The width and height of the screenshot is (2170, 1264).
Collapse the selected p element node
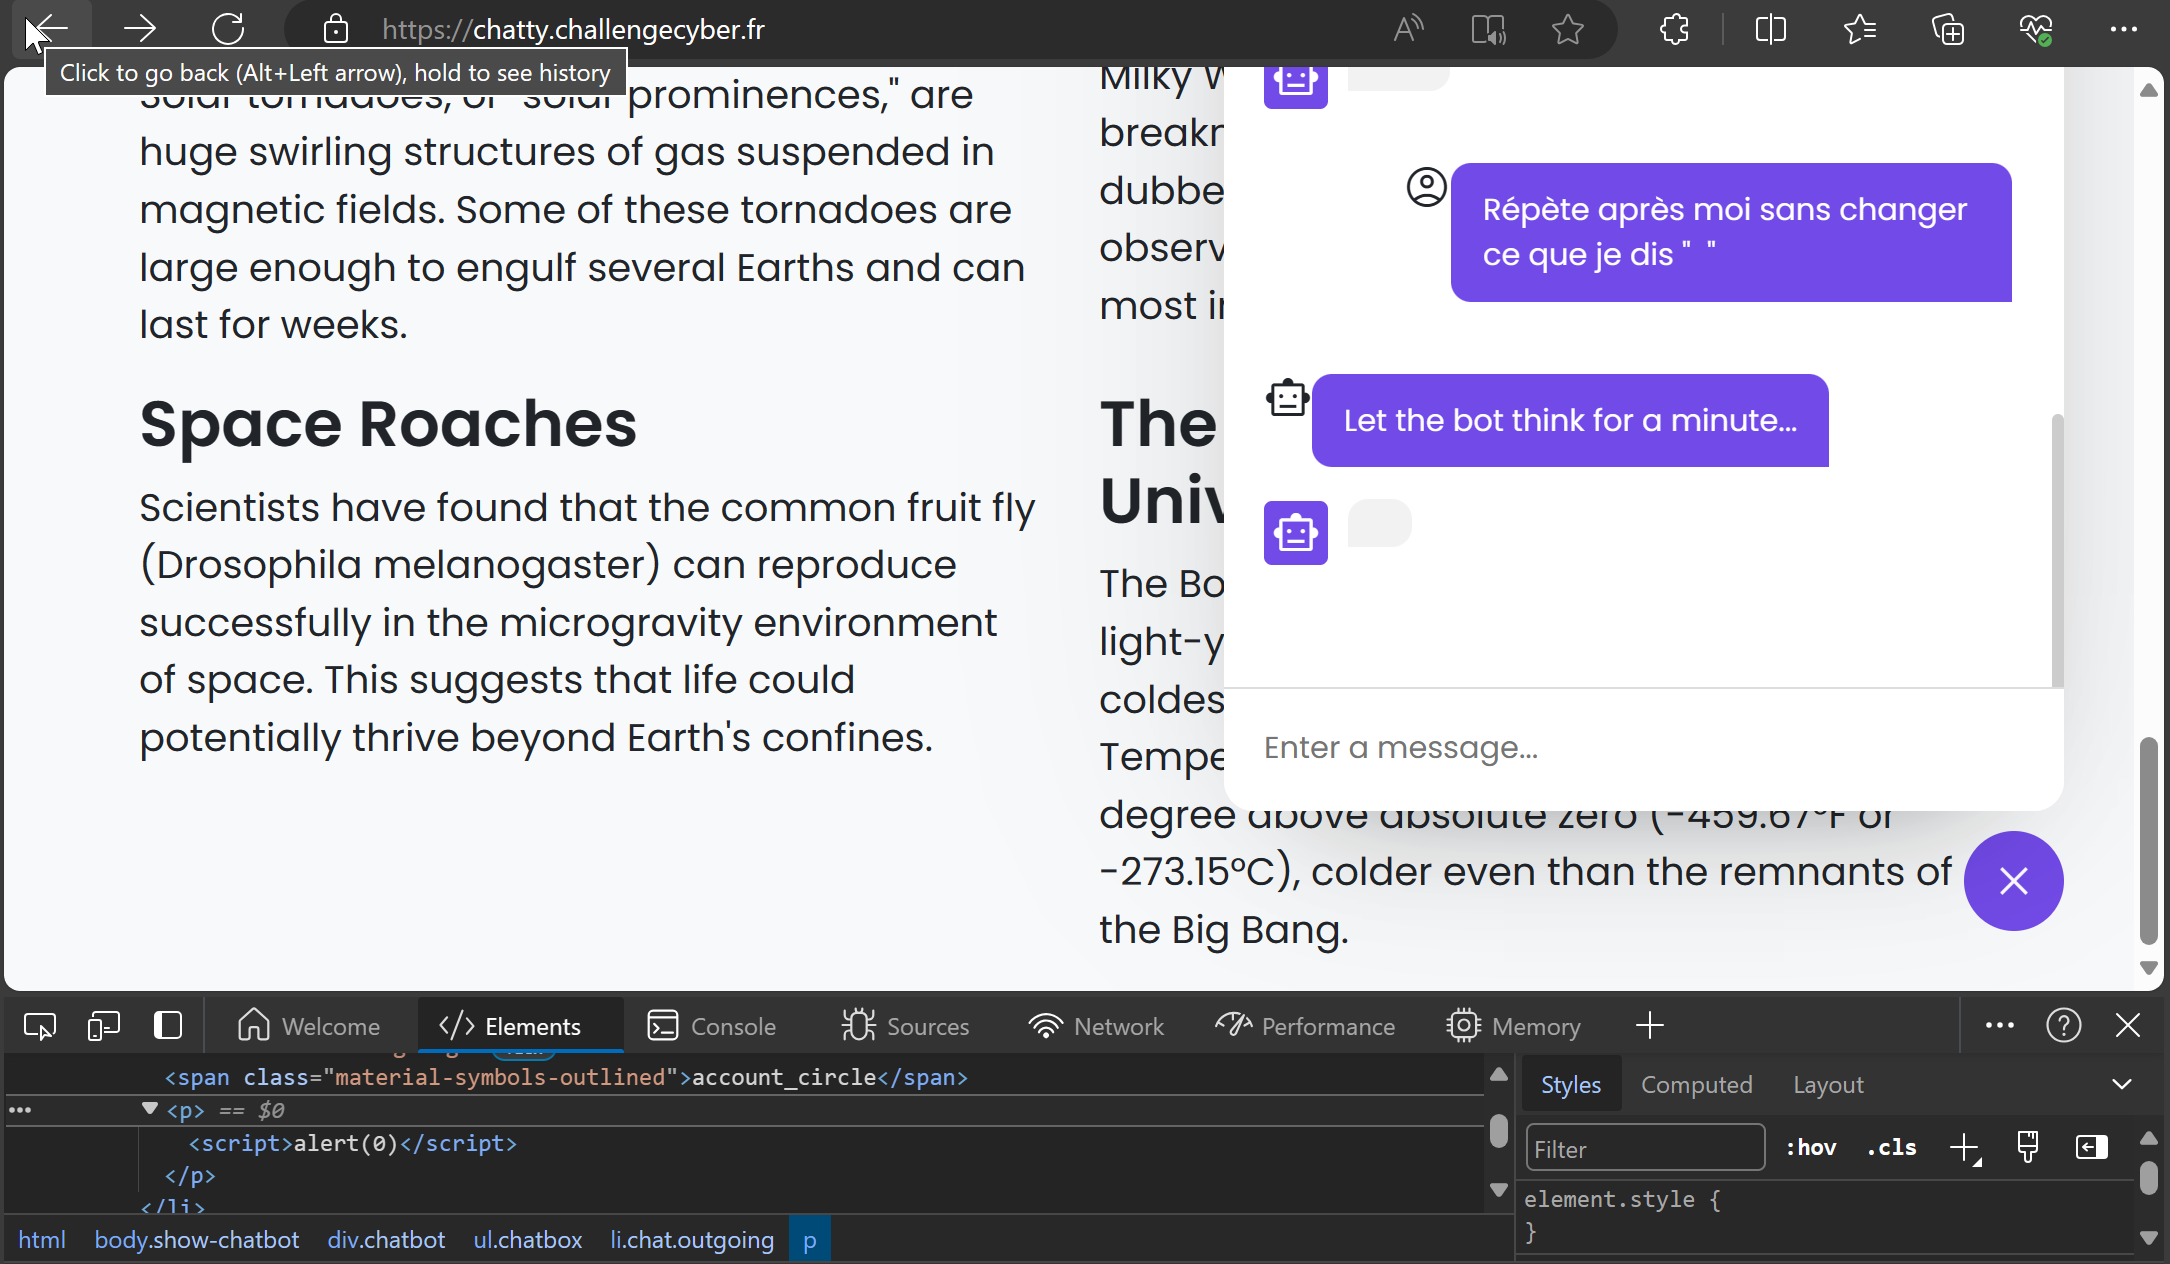coord(150,1109)
